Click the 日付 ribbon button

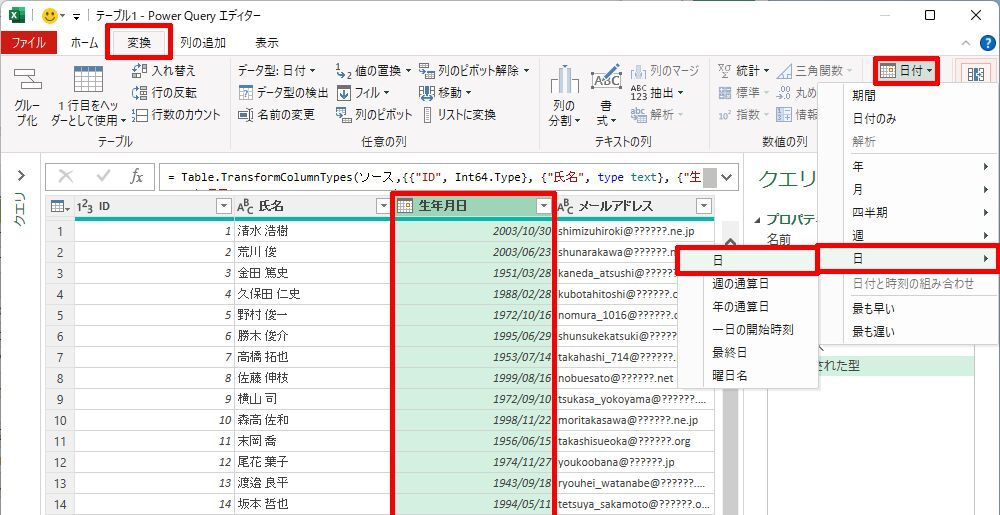pyautogui.click(x=907, y=71)
